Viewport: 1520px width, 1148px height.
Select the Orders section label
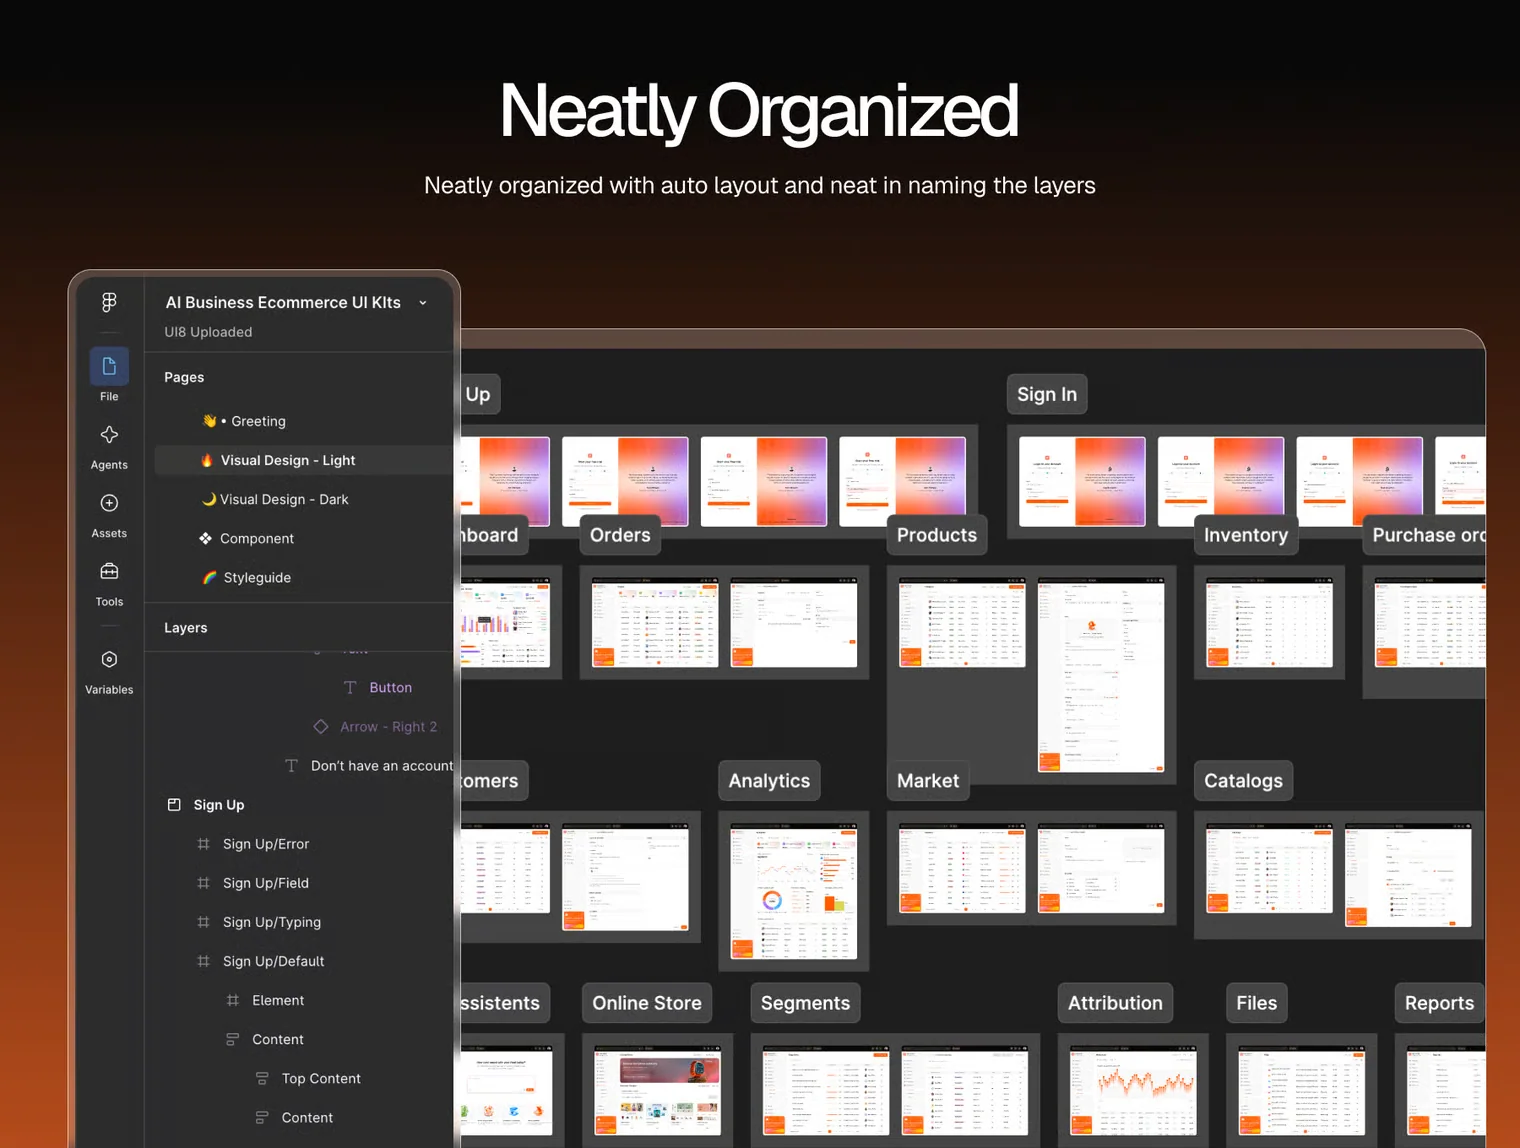(620, 535)
